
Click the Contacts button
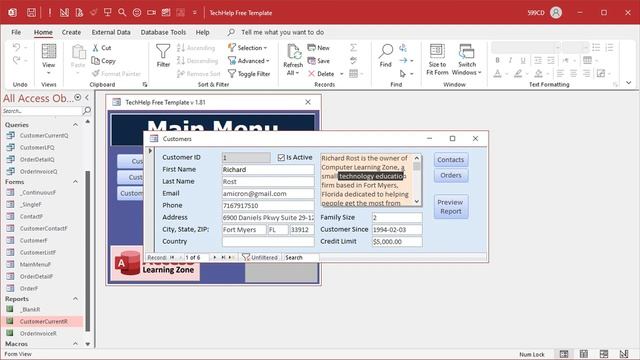(x=451, y=160)
